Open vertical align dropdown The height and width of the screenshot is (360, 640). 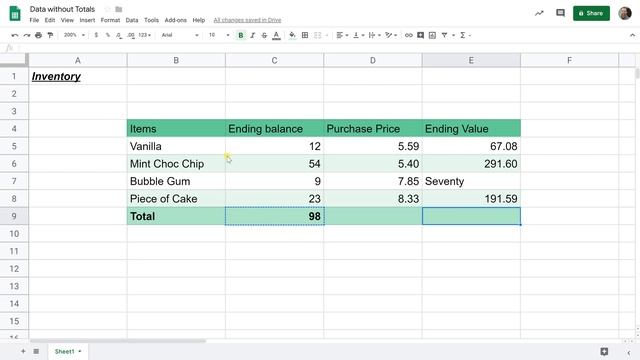[x=358, y=35]
